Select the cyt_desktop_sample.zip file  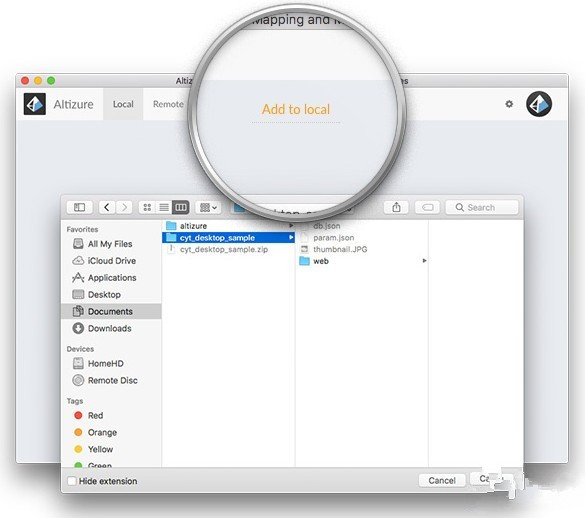(228, 249)
